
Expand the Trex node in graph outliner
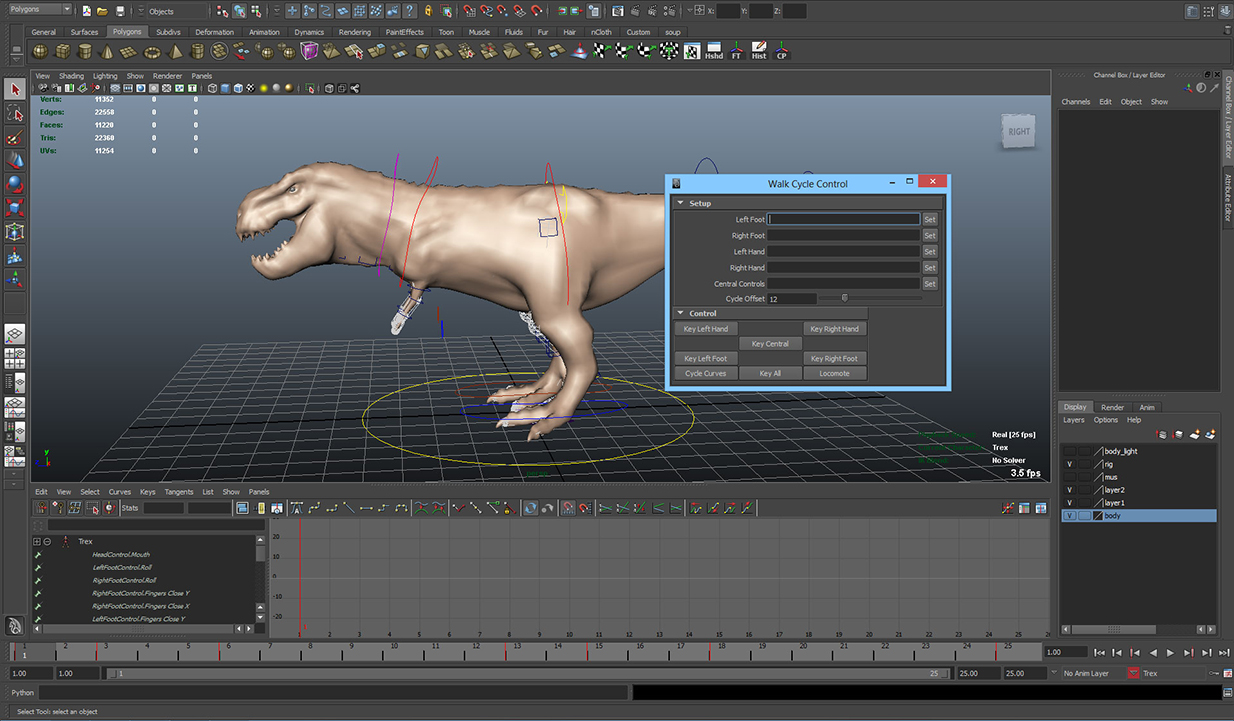pos(38,541)
